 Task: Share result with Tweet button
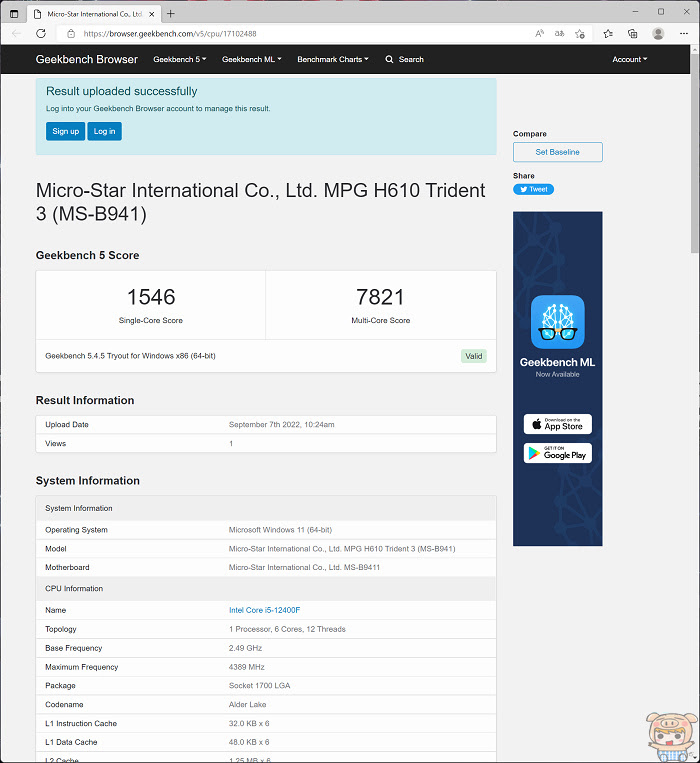pos(533,189)
